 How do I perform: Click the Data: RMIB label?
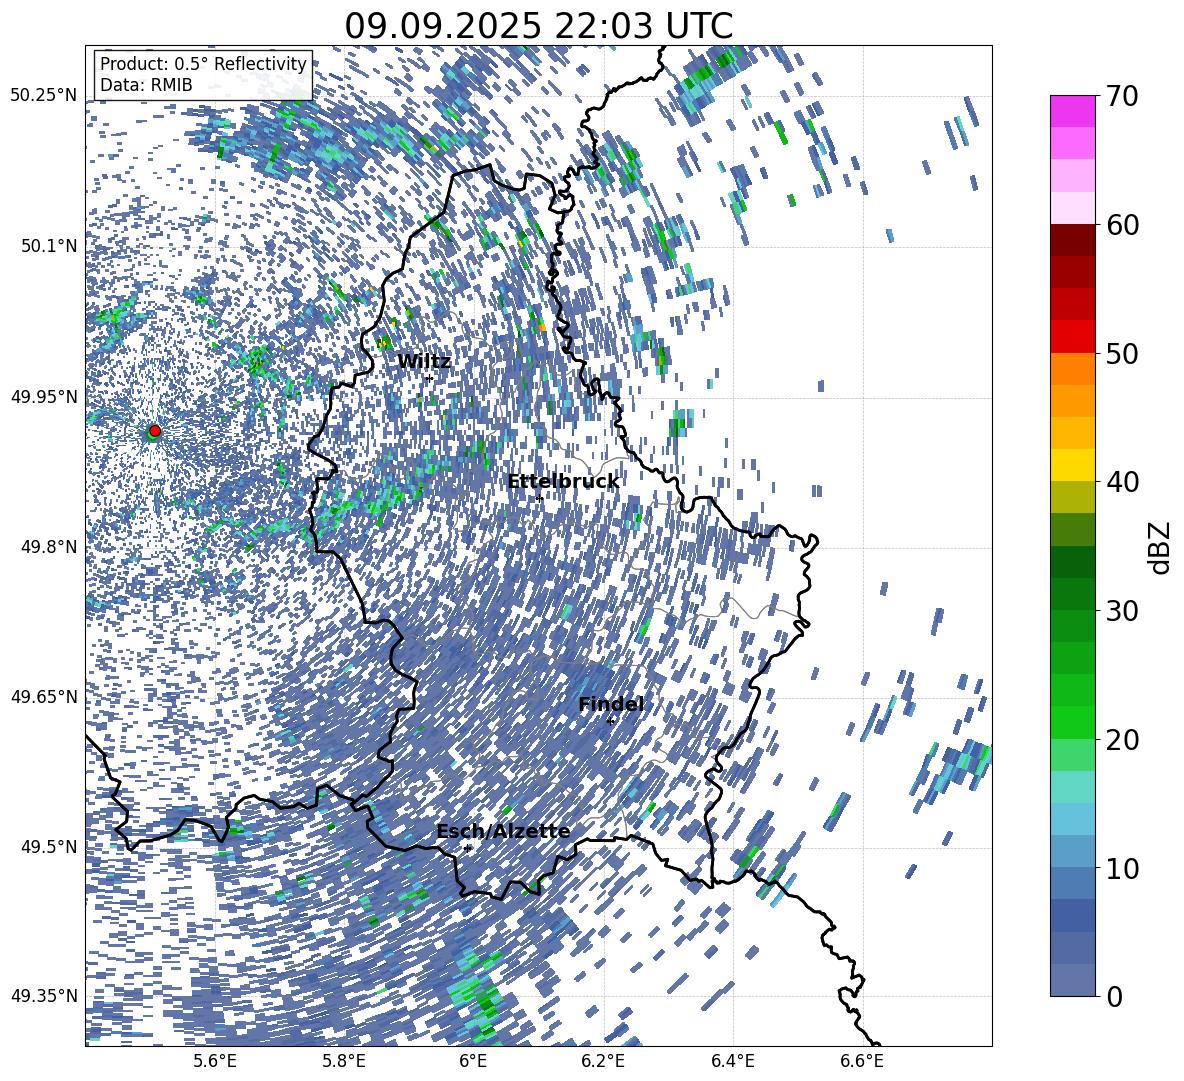[146, 85]
